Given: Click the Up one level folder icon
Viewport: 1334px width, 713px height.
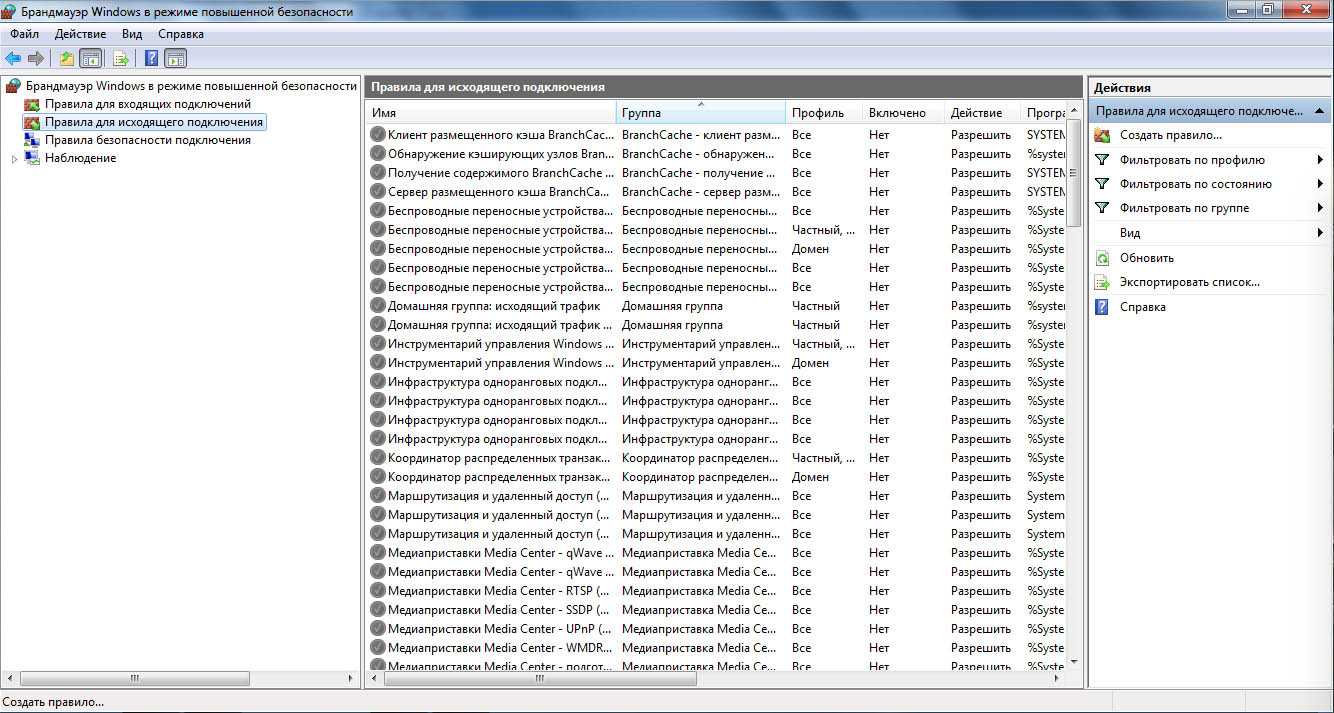Looking at the screenshot, I should click(x=67, y=58).
